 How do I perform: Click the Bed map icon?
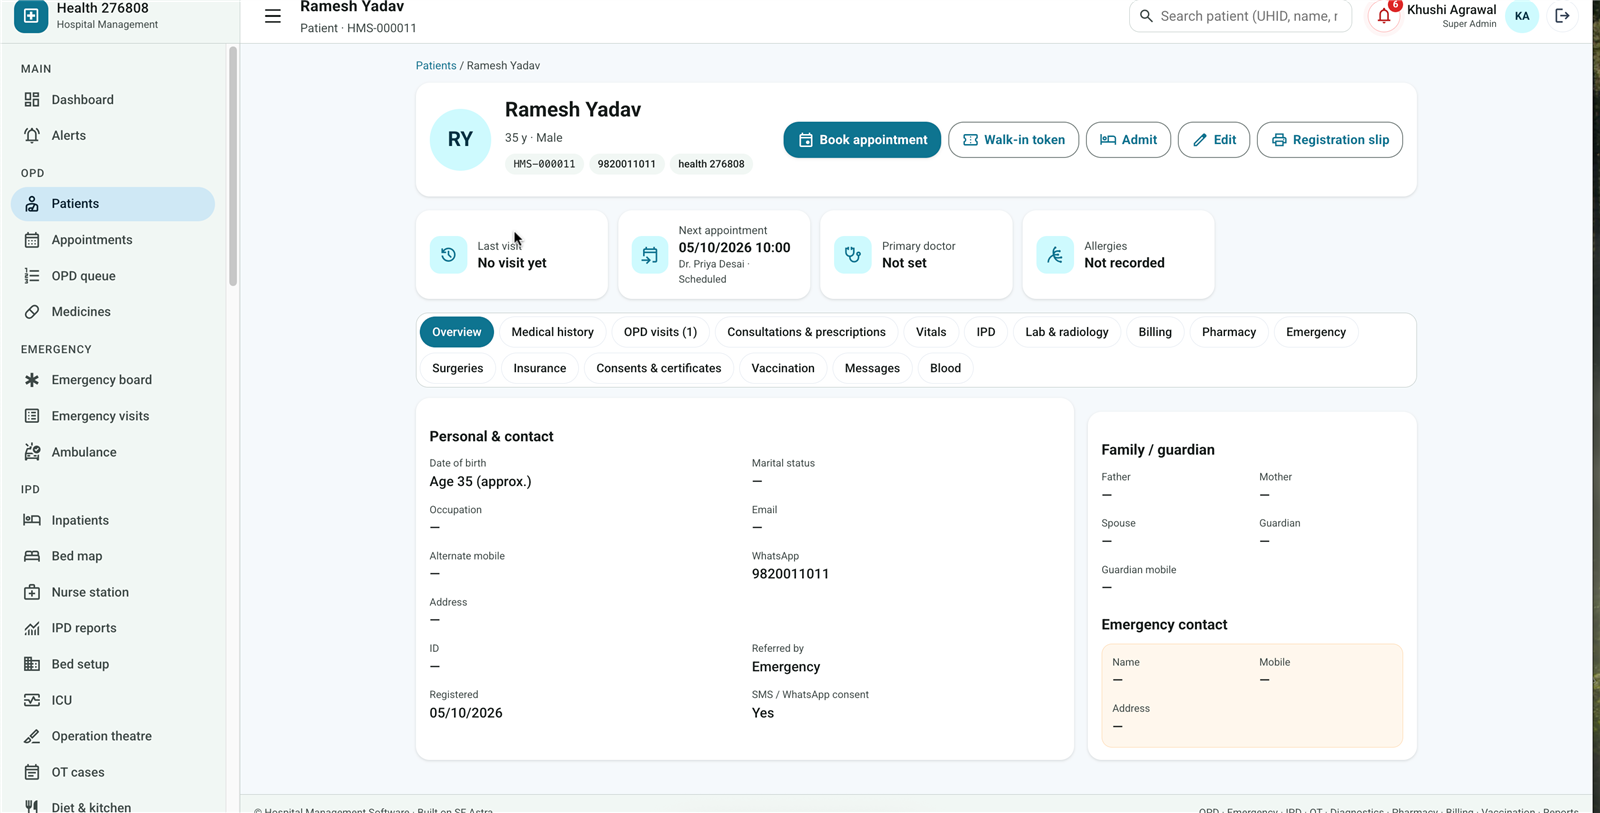pyautogui.click(x=32, y=556)
